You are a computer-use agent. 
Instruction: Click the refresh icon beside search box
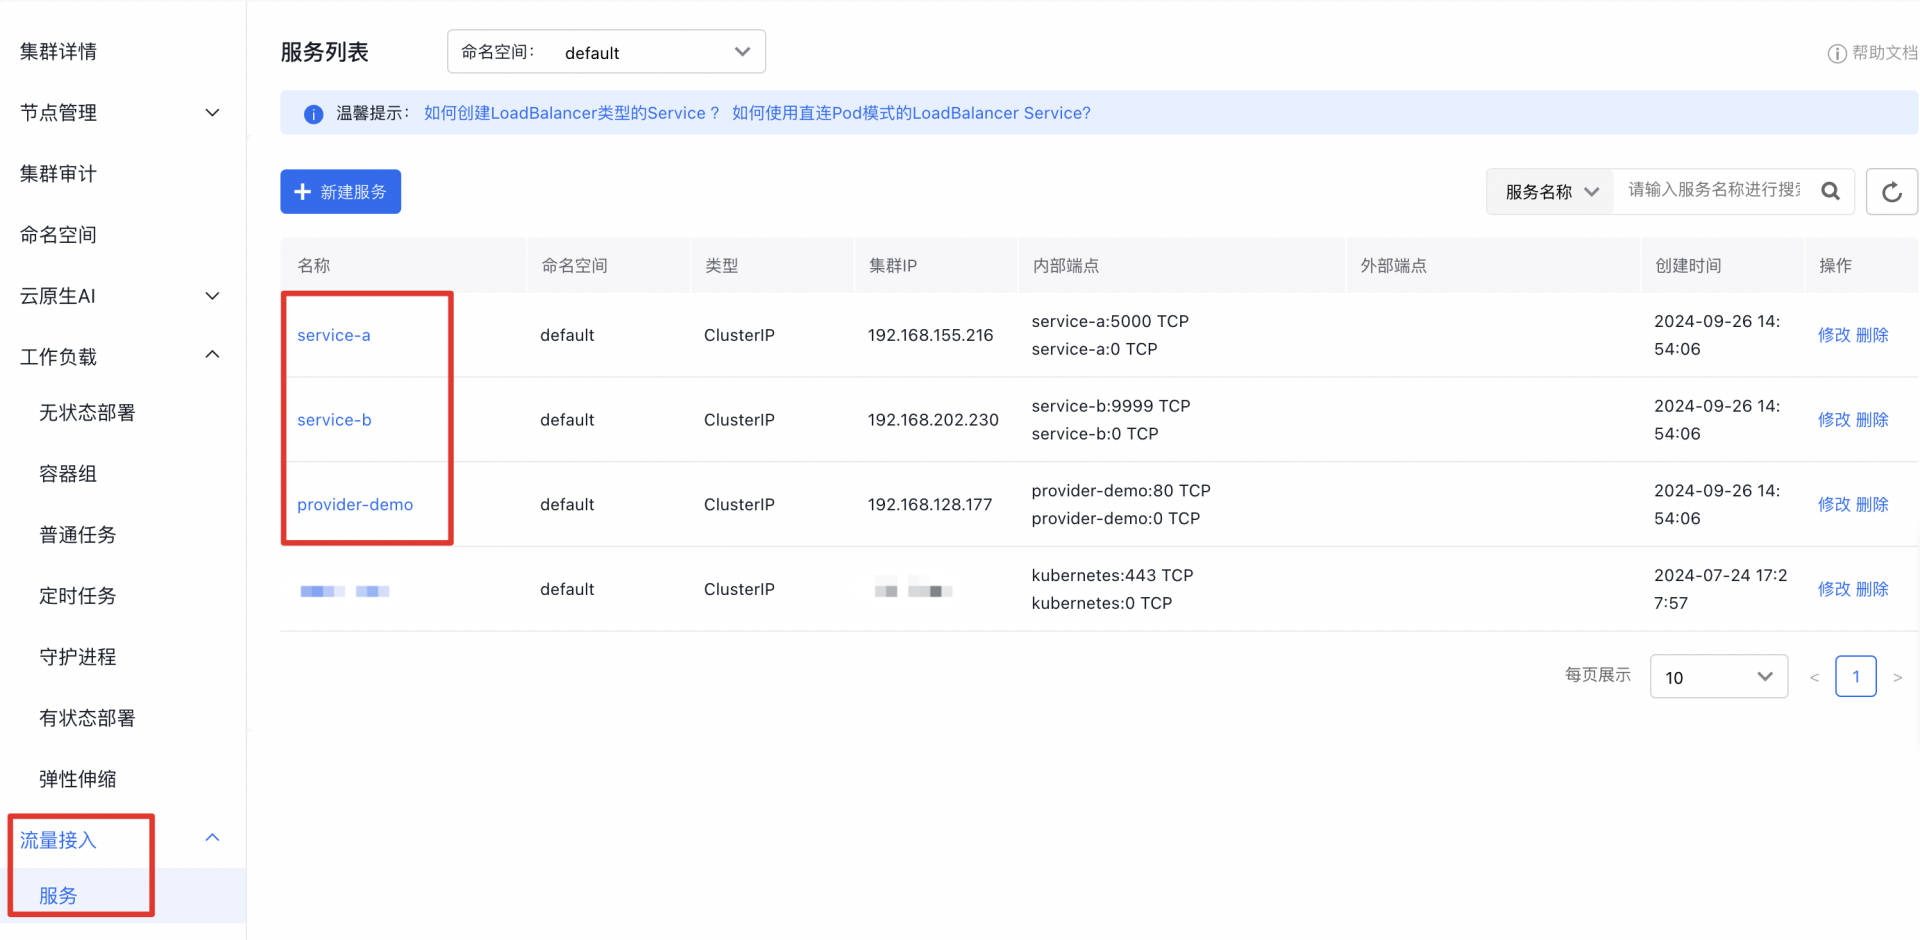click(x=1891, y=192)
